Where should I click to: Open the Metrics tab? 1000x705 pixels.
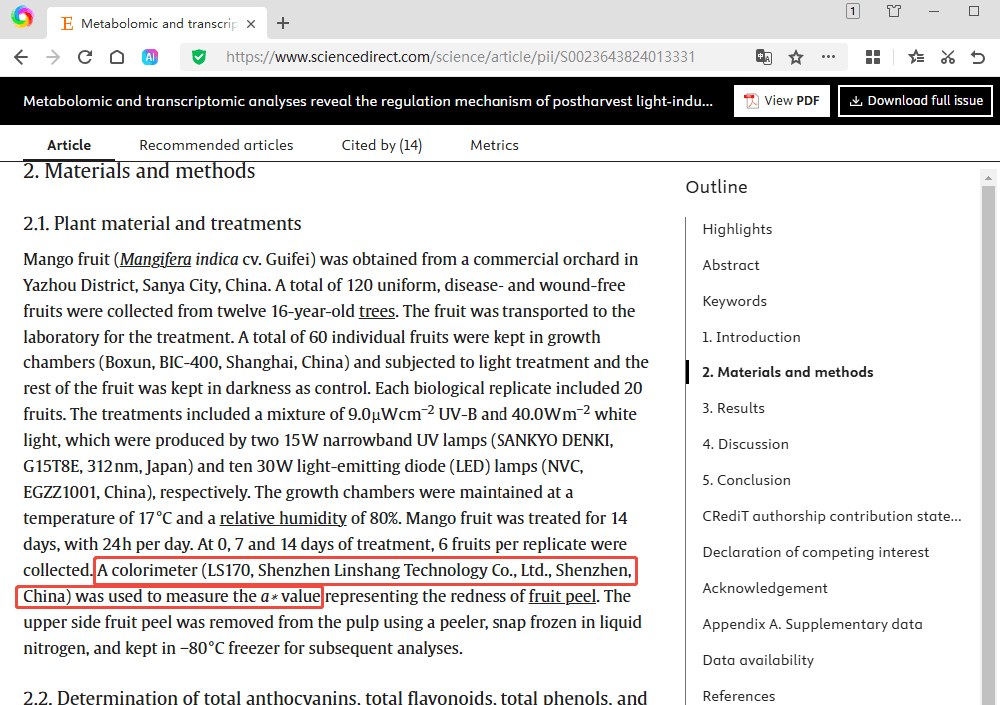pos(494,145)
